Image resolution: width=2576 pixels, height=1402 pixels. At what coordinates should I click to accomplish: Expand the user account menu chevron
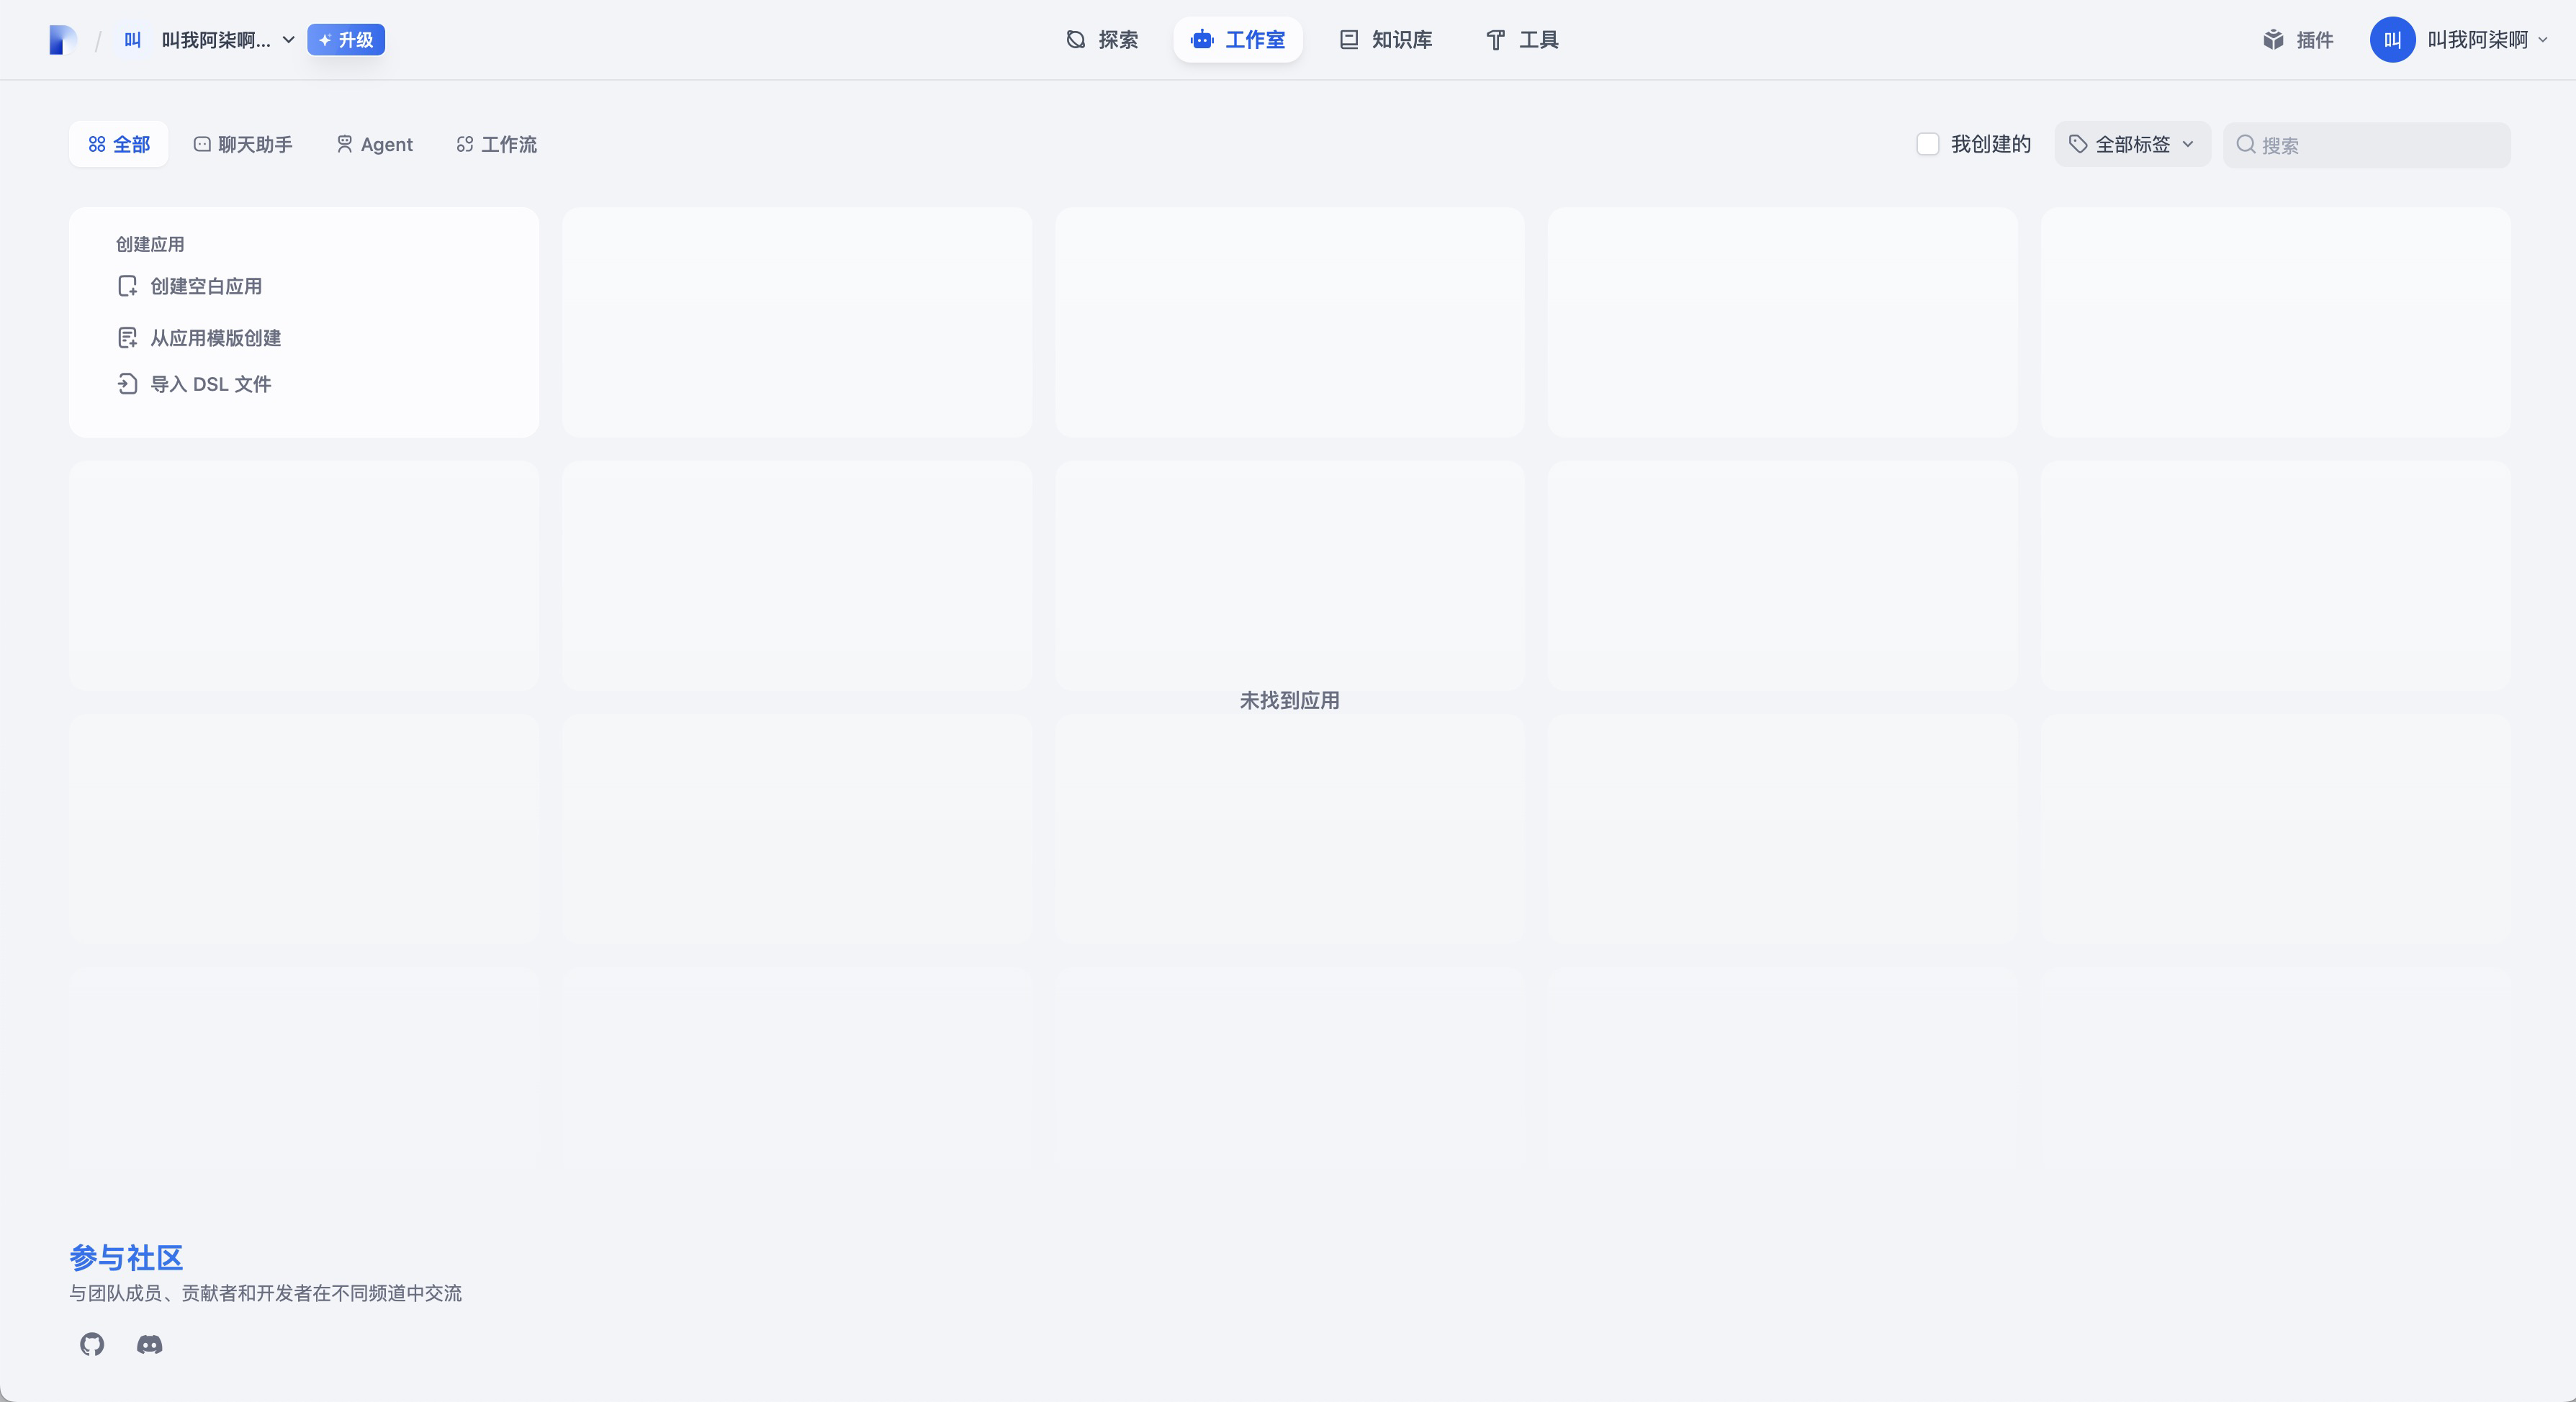click(x=2543, y=40)
